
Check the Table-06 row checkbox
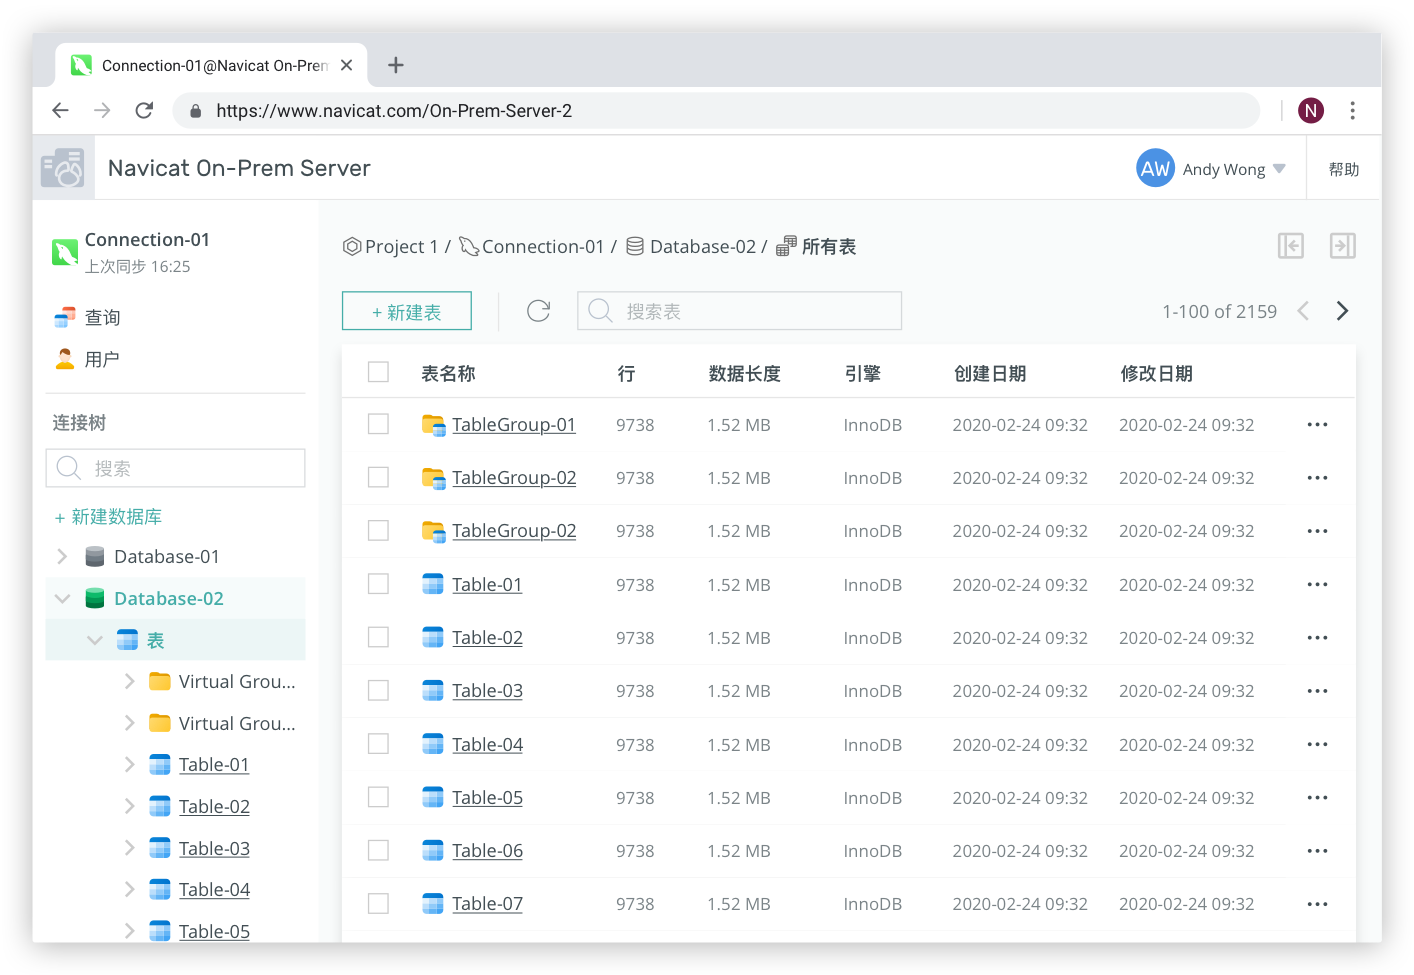[378, 850]
